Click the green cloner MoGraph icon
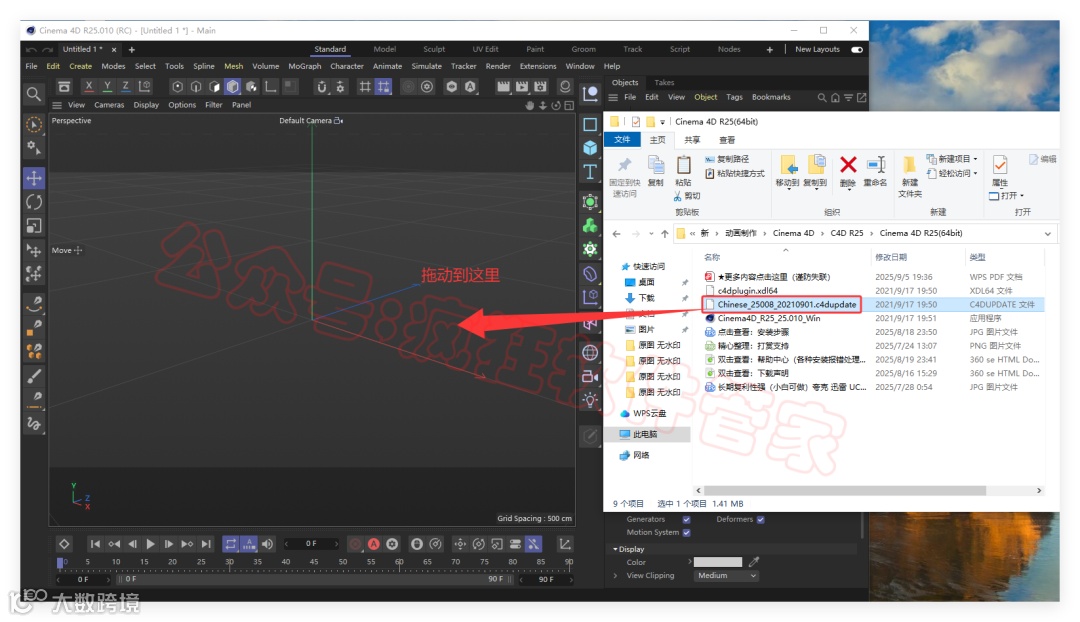This screenshot has width=1080, height=622. click(x=590, y=225)
